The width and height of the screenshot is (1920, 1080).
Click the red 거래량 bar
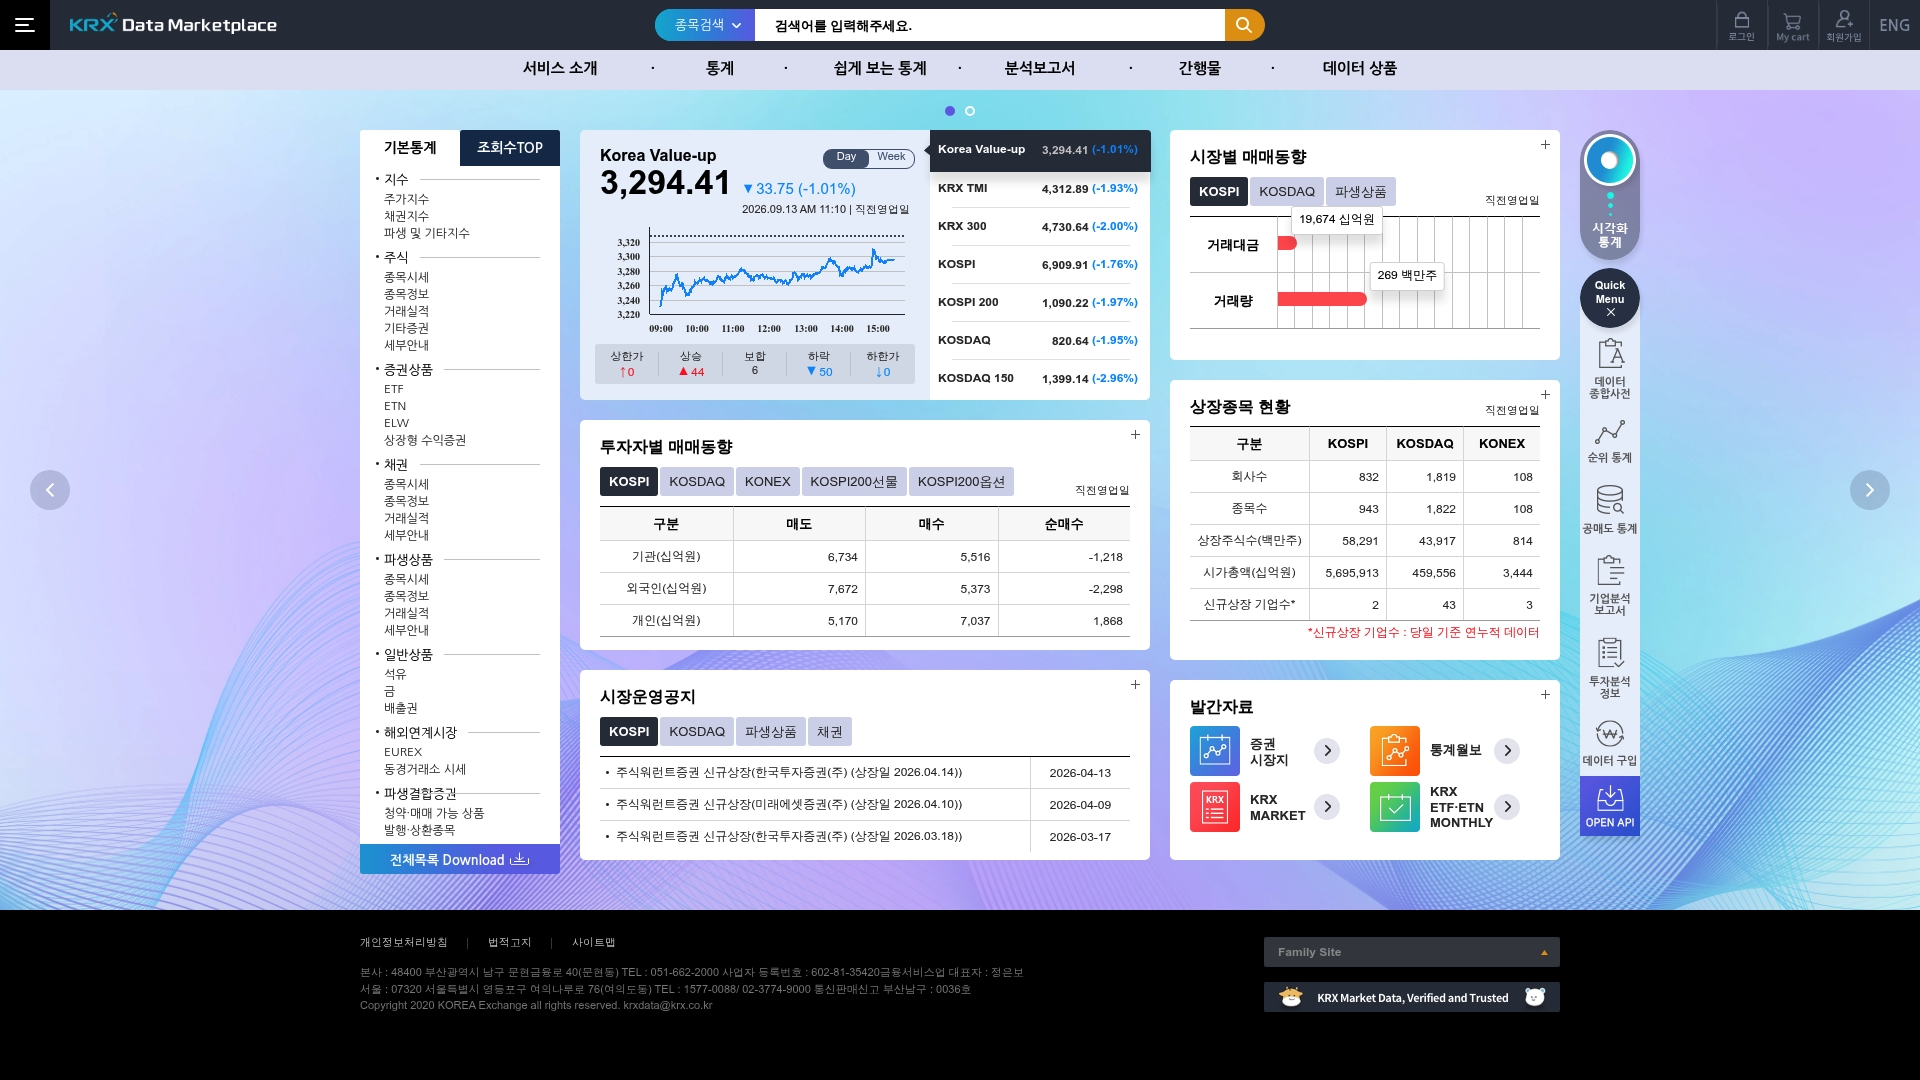click(1322, 299)
